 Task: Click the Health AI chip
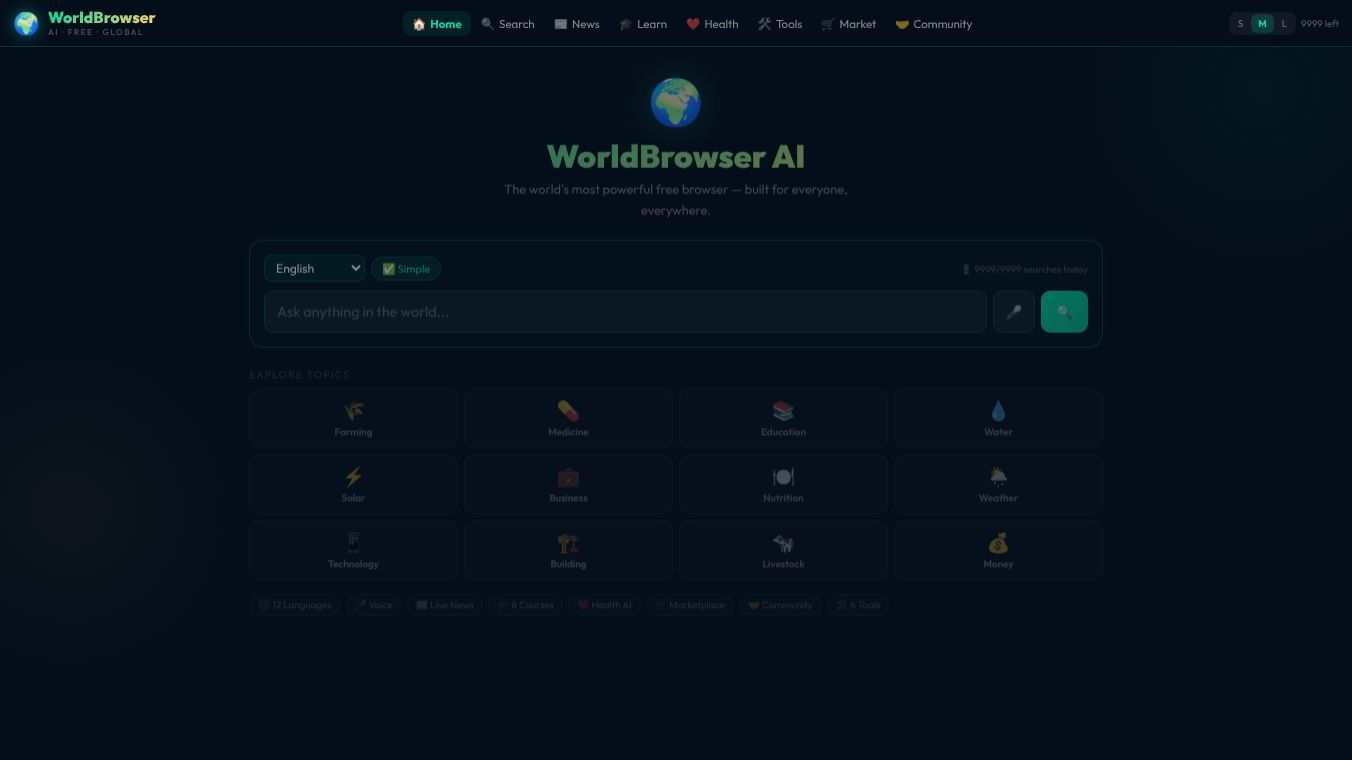click(x=605, y=605)
